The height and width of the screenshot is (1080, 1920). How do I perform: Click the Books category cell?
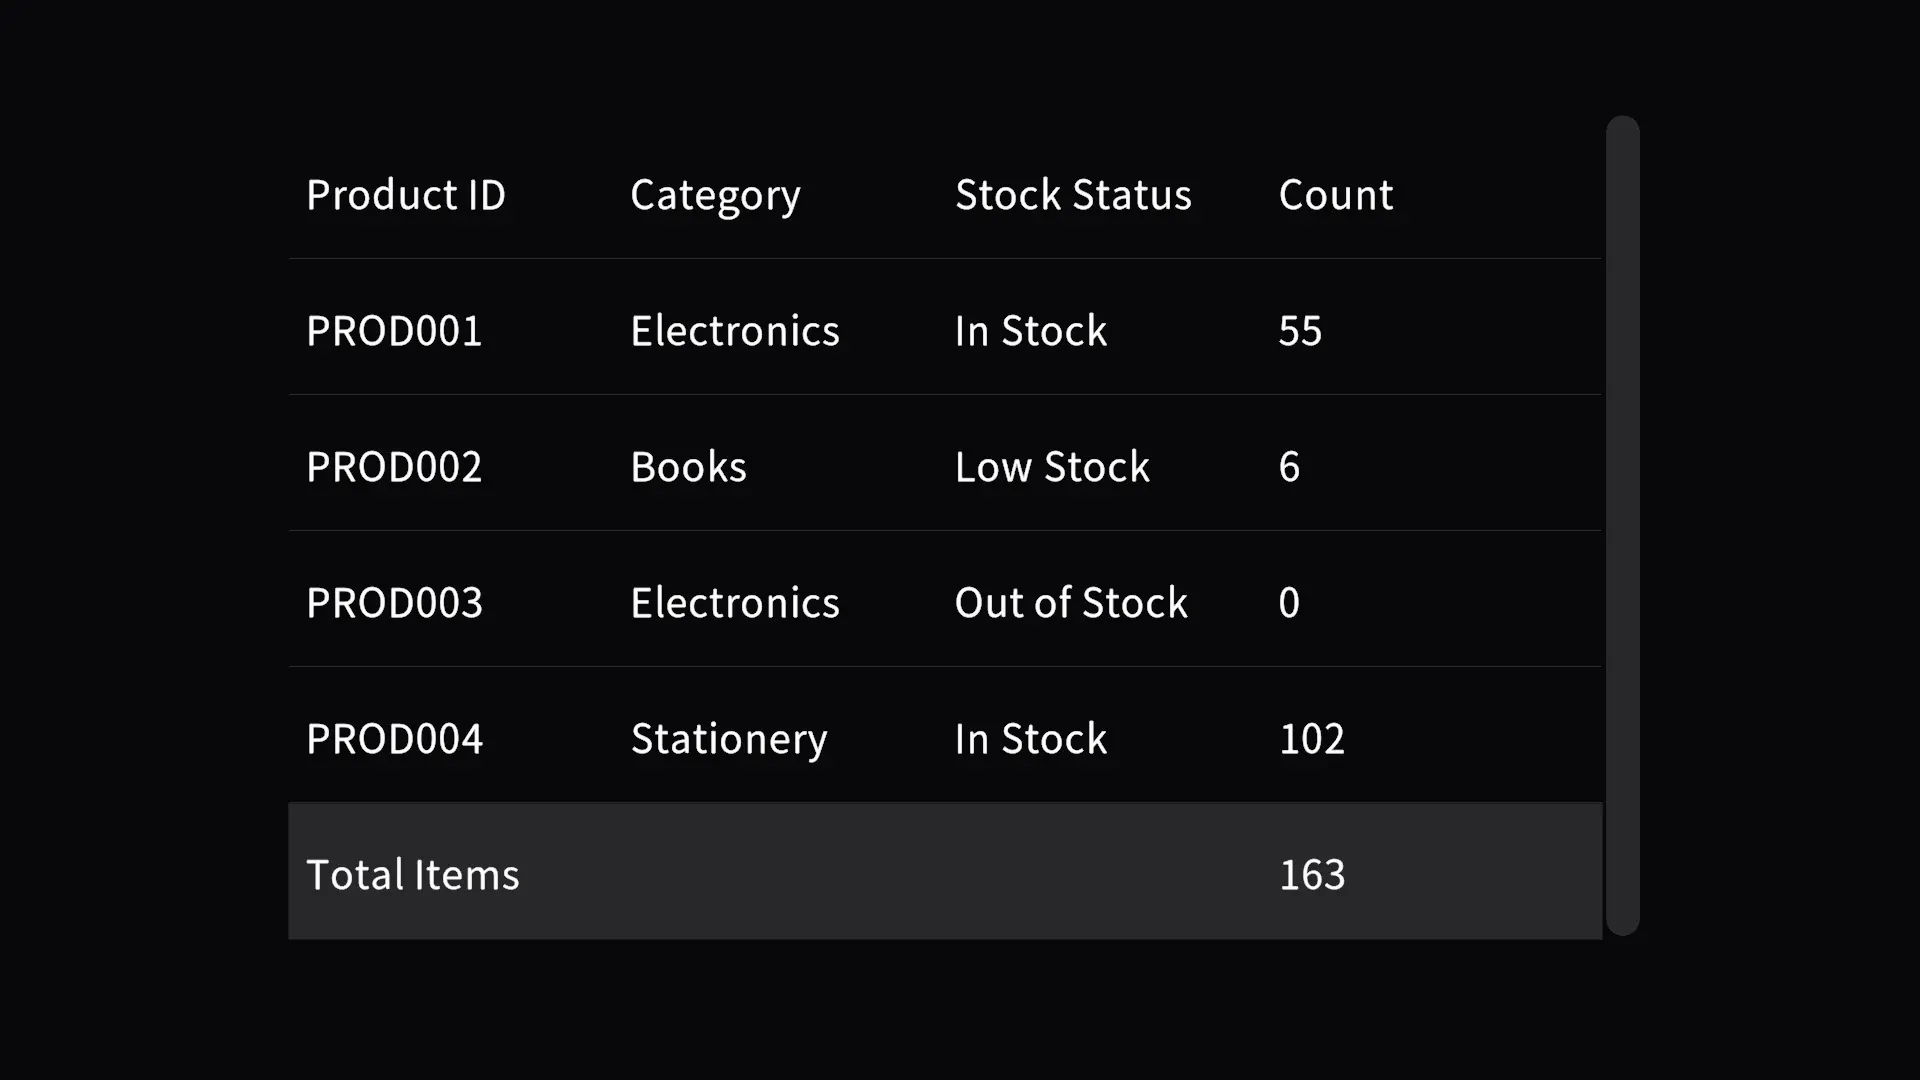pyautogui.click(x=688, y=467)
